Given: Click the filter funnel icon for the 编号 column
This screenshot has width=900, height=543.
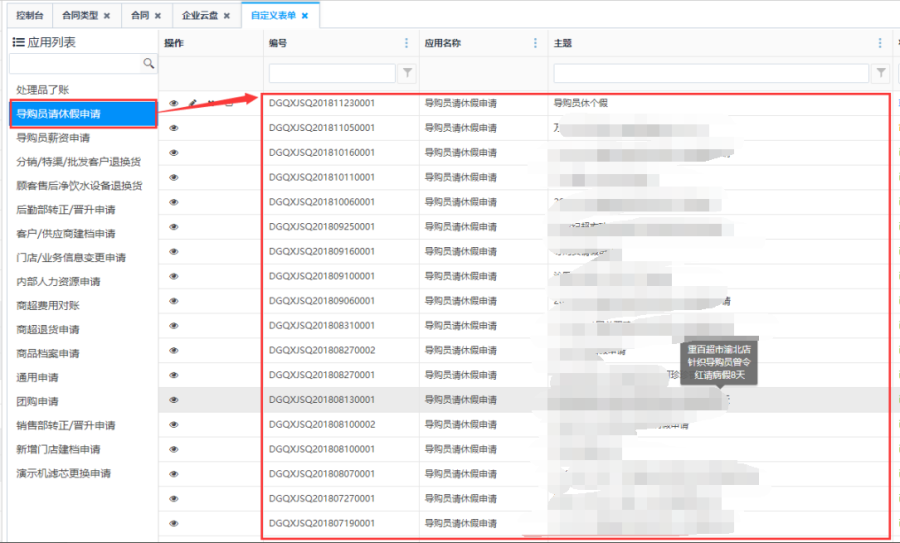Looking at the screenshot, I should [407, 73].
